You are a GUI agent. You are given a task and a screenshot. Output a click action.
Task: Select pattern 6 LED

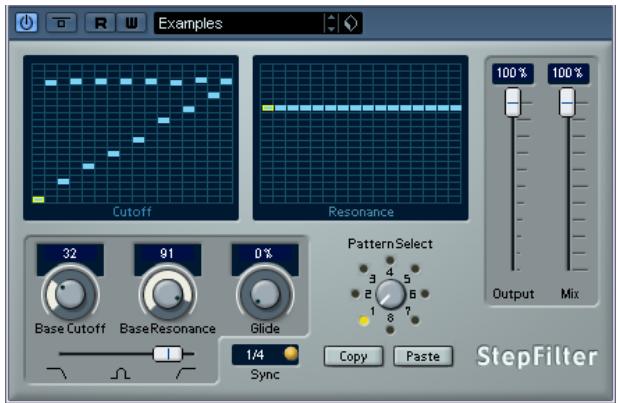(x=425, y=294)
